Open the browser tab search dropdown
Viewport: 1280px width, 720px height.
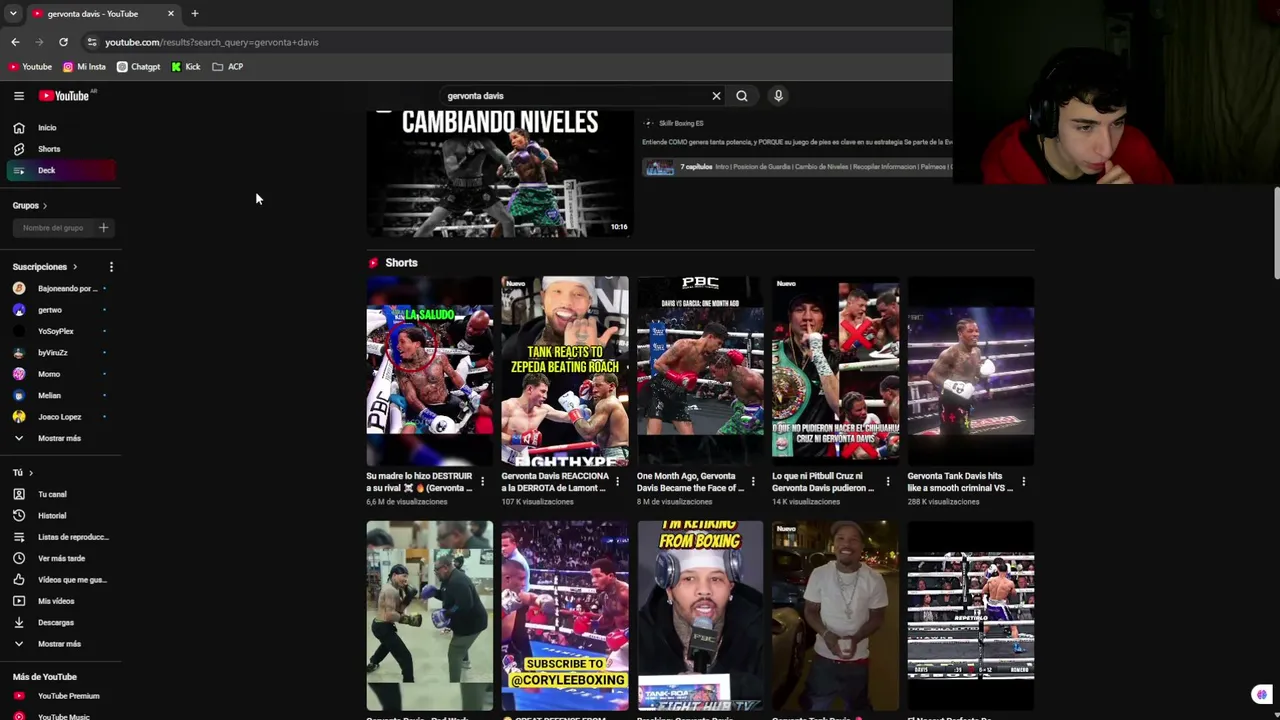(13, 14)
